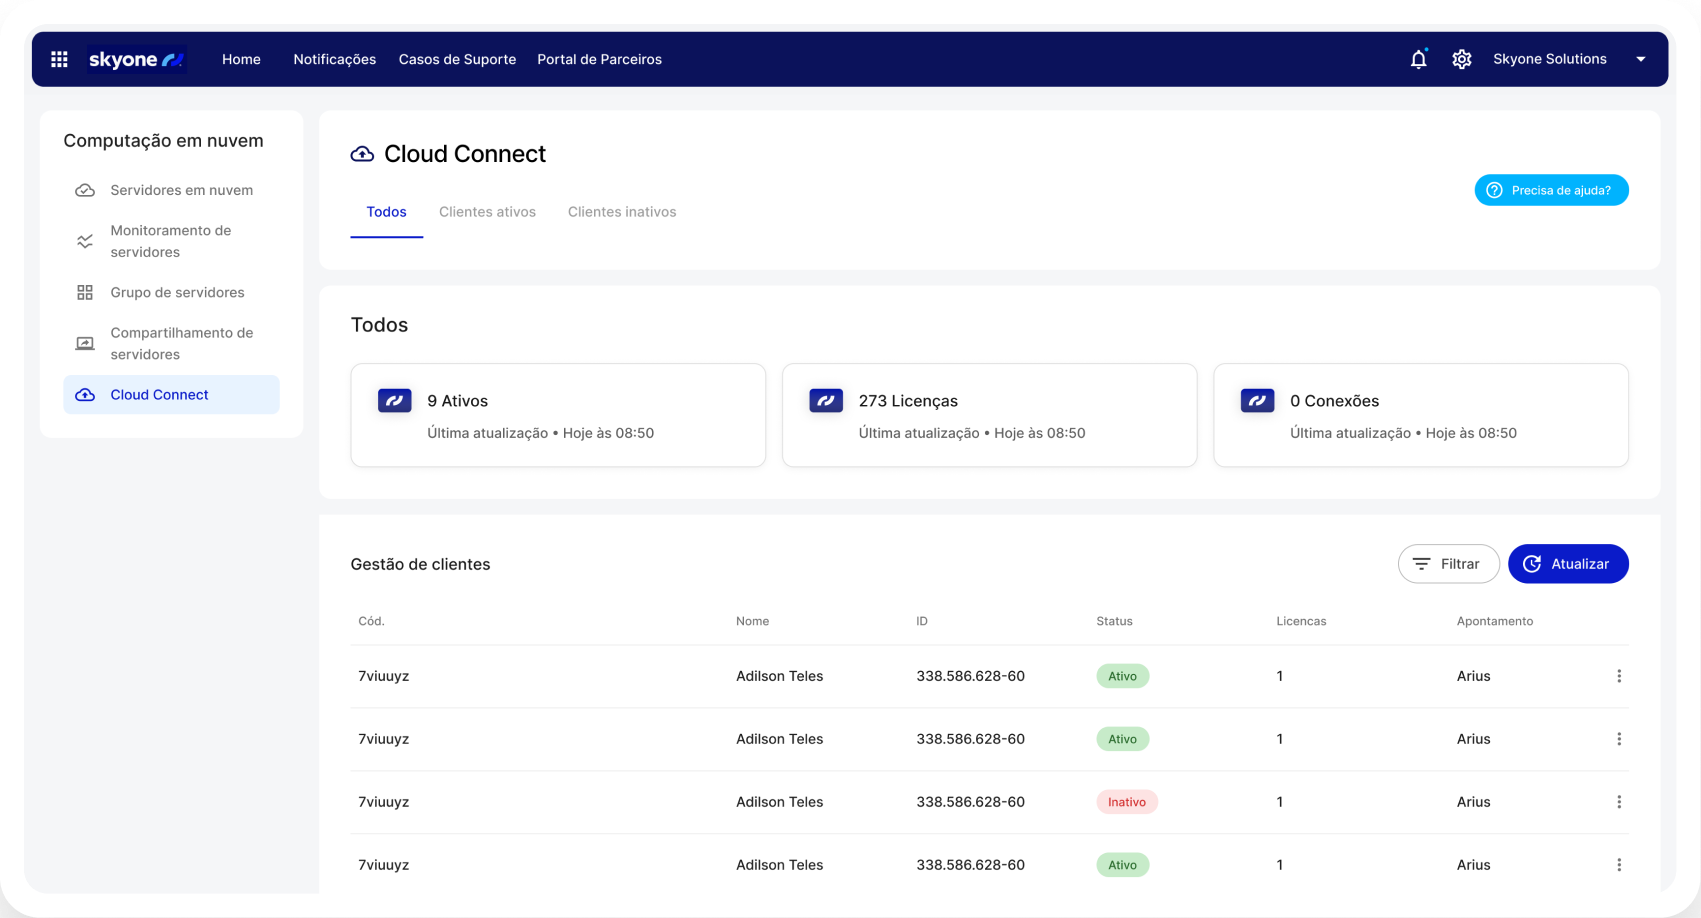Open Casos de Suporte menu
This screenshot has width=1701, height=918.
click(457, 60)
